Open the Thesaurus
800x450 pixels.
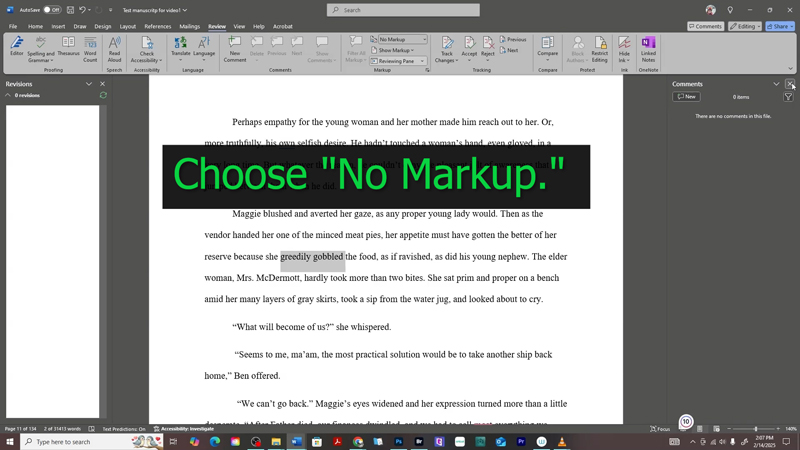[68, 46]
